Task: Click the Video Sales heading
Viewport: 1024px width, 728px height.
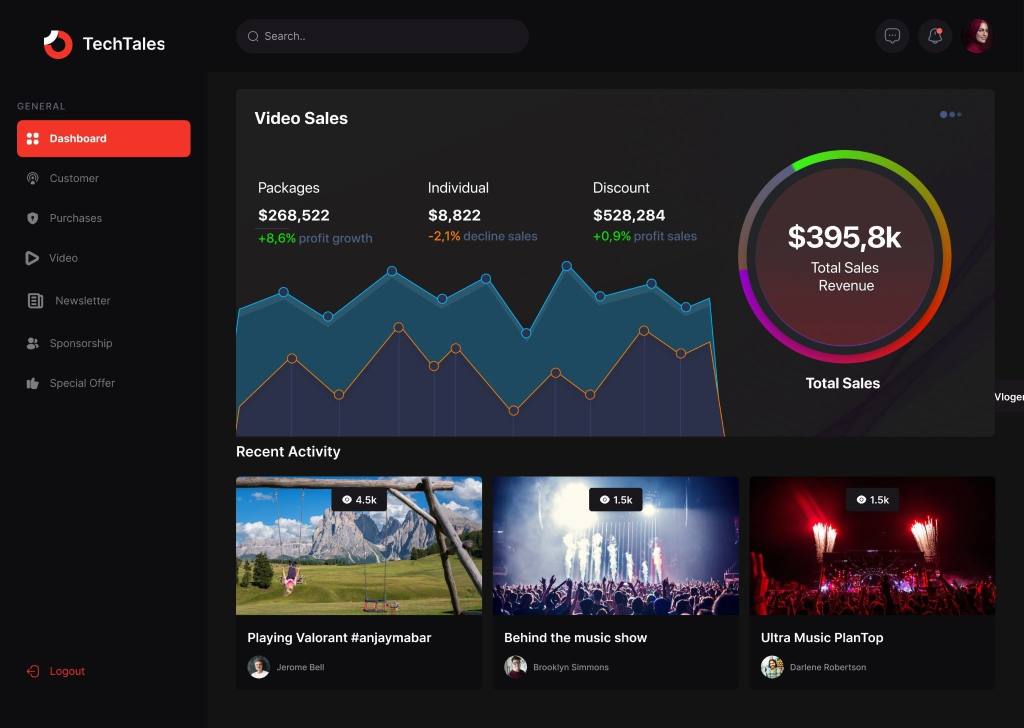Action: (301, 118)
